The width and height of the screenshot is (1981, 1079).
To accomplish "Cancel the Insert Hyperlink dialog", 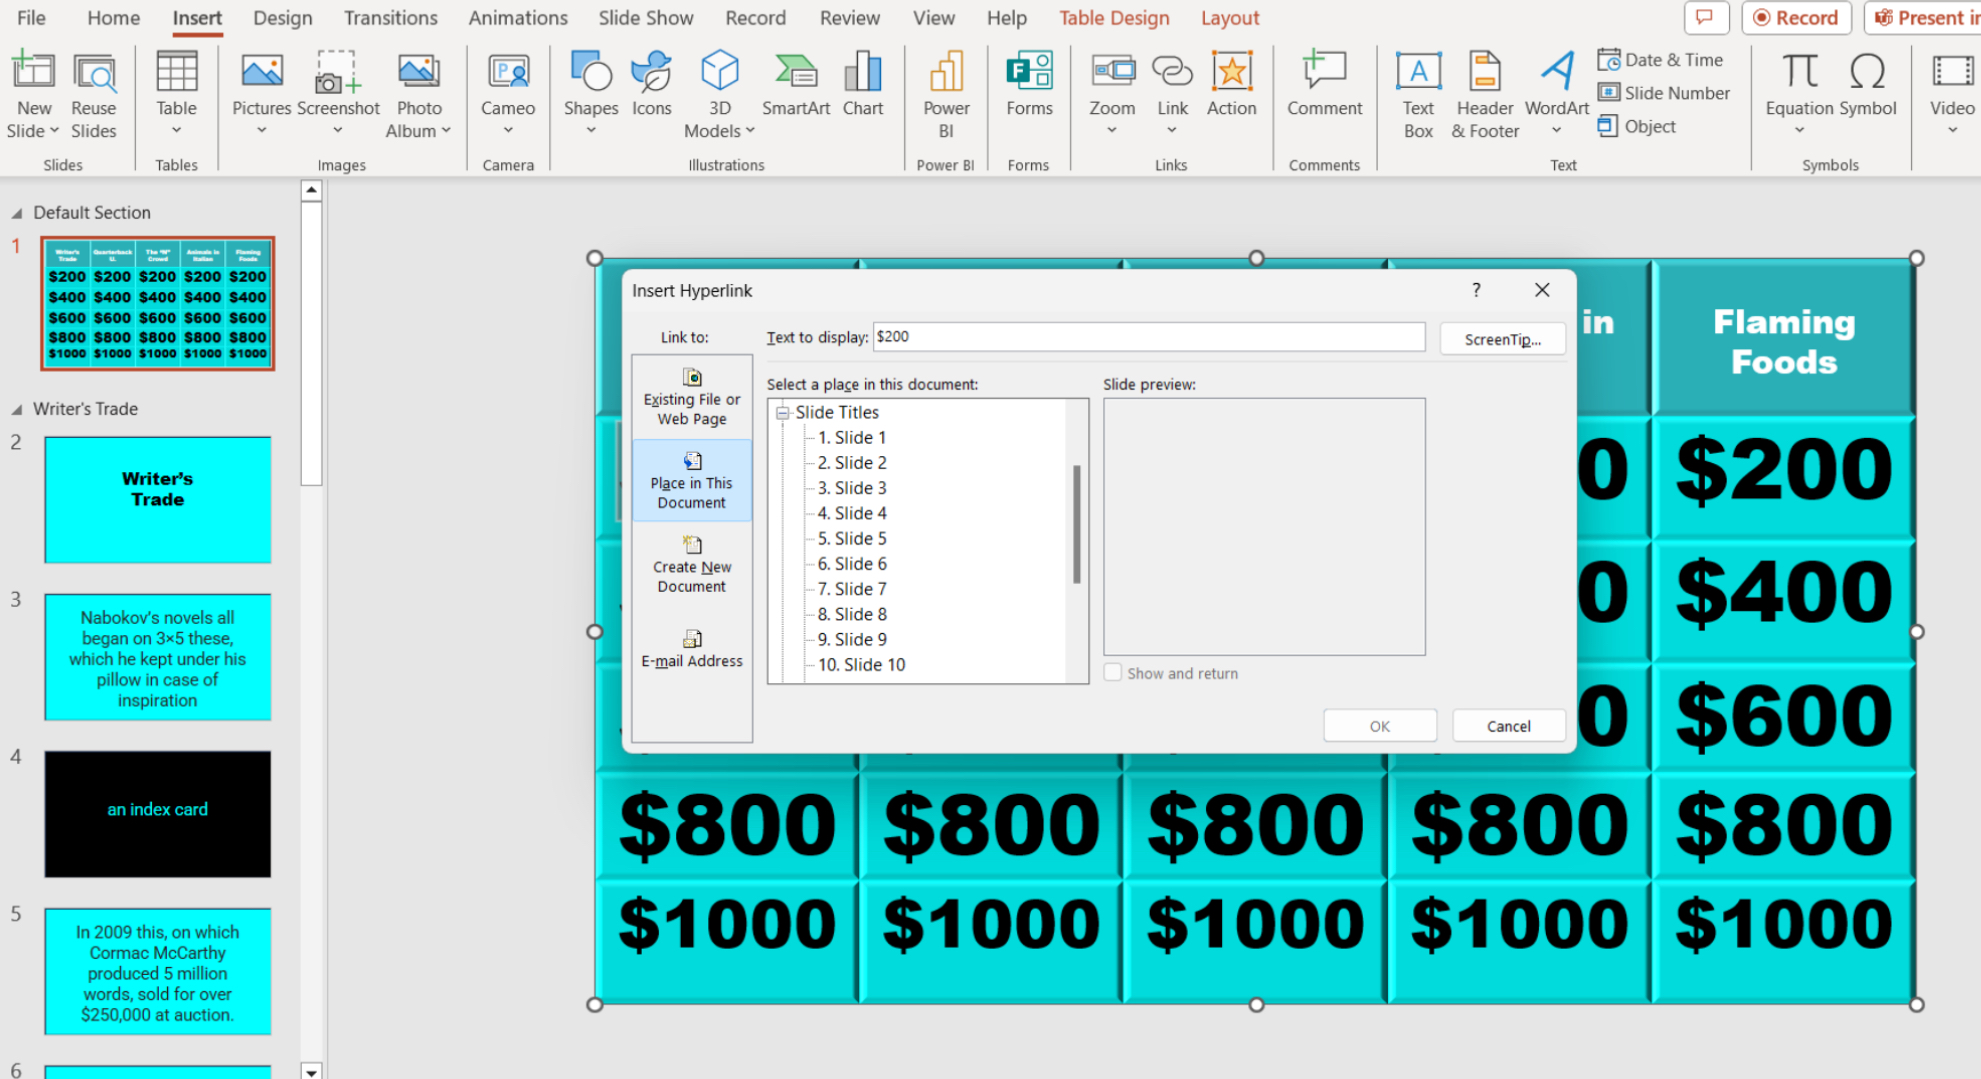I will click(1508, 726).
